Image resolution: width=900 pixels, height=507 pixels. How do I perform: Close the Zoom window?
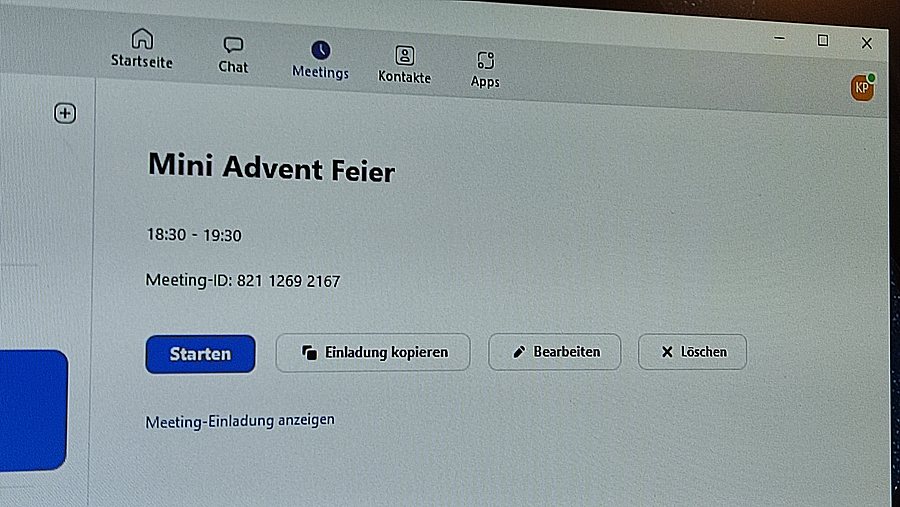click(867, 43)
